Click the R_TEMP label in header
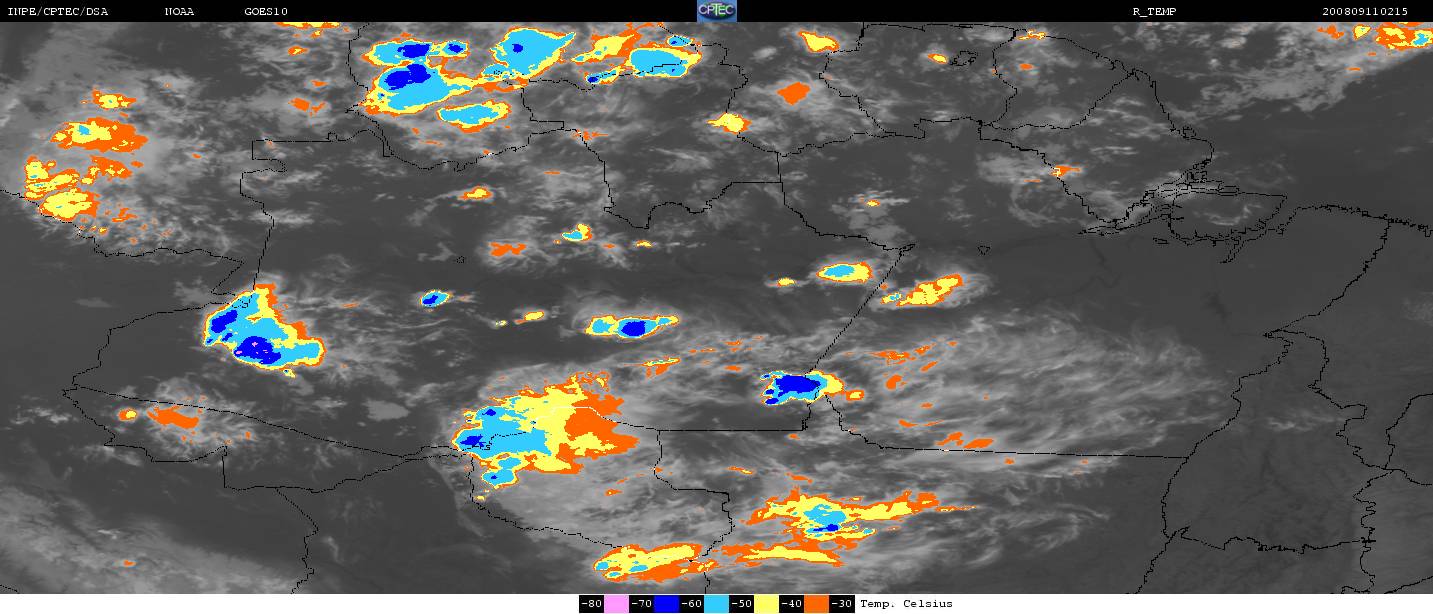Image resolution: width=1433 pixels, height=614 pixels. [x=1153, y=11]
